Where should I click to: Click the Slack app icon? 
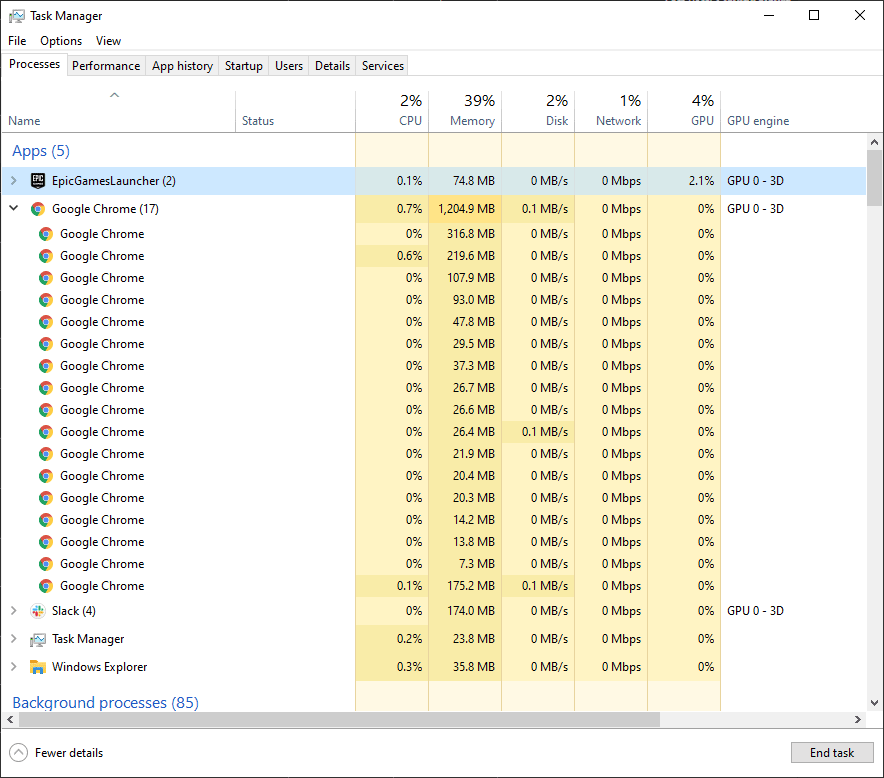pyautogui.click(x=38, y=611)
